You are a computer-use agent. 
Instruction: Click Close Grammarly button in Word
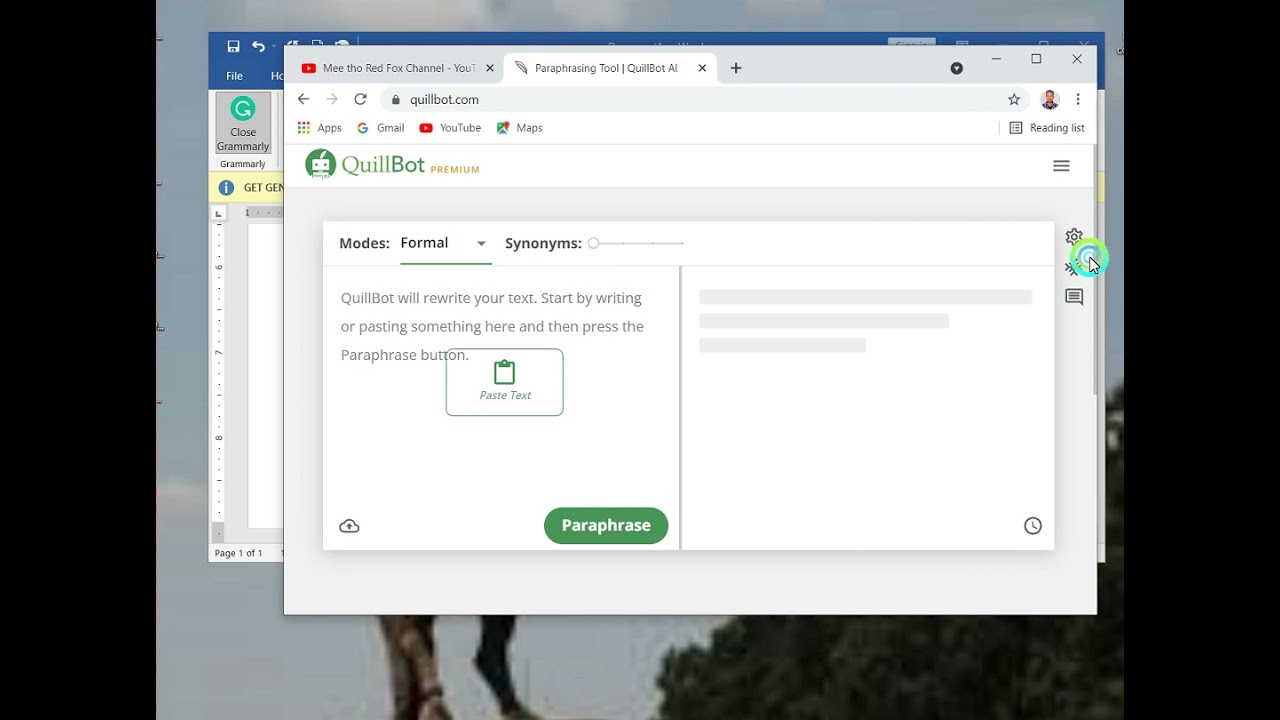tap(243, 124)
